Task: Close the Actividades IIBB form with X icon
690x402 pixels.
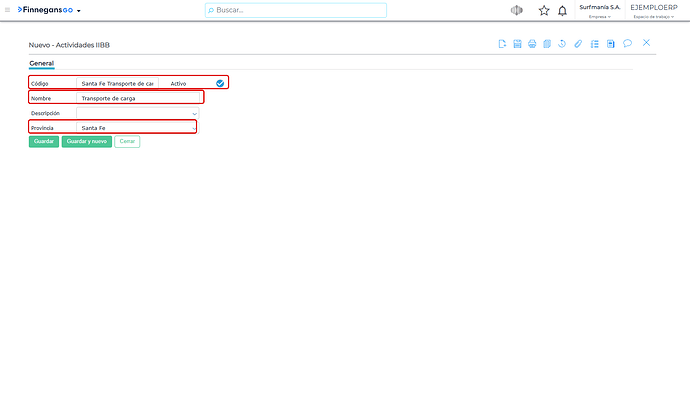Action: point(646,43)
